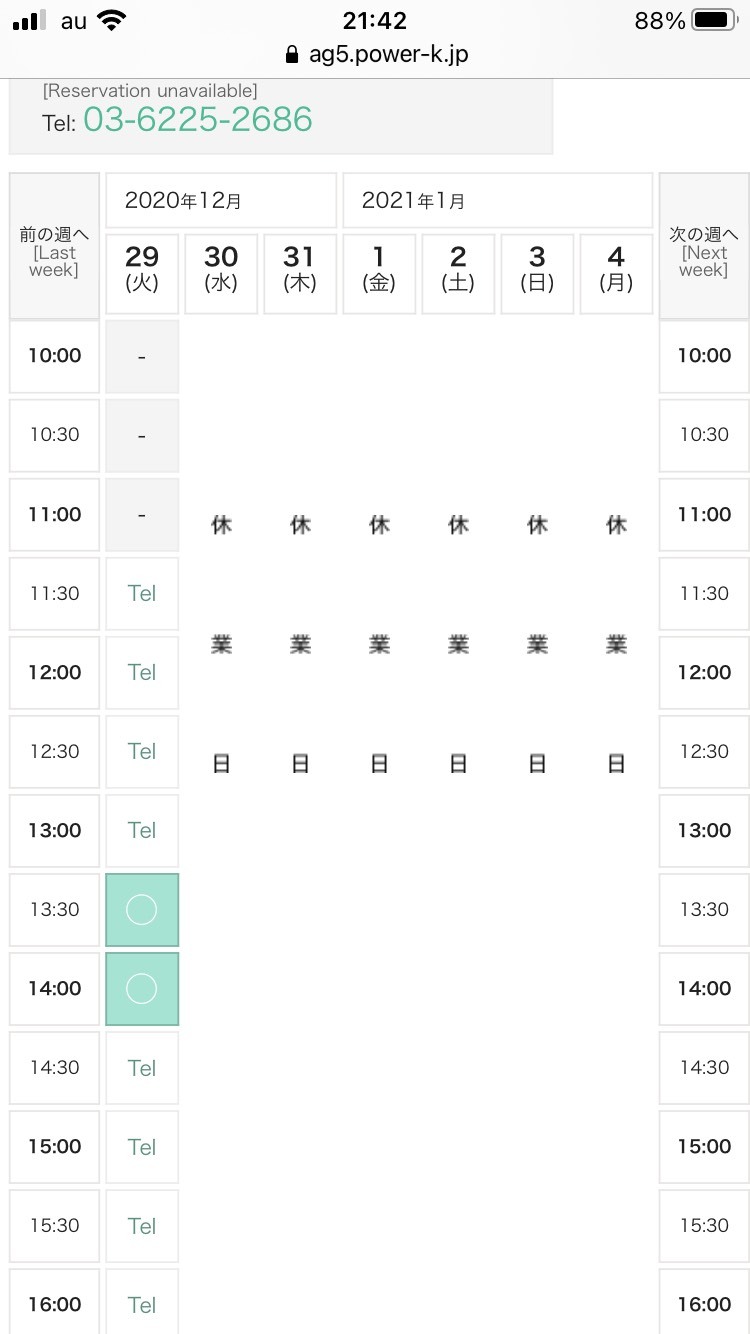Tap the unavailable 10:00 slot on 29th

coord(142,356)
